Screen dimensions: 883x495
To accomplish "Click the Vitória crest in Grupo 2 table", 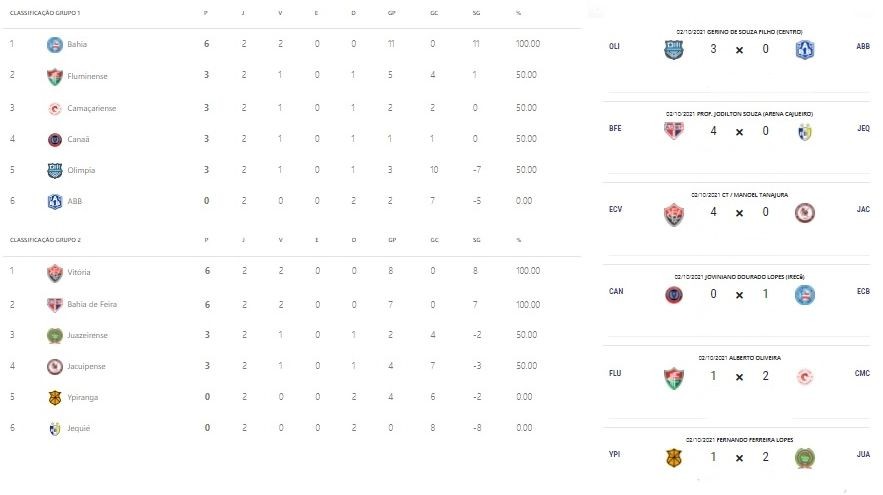I will pyautogui.click(x=55, y=273).
